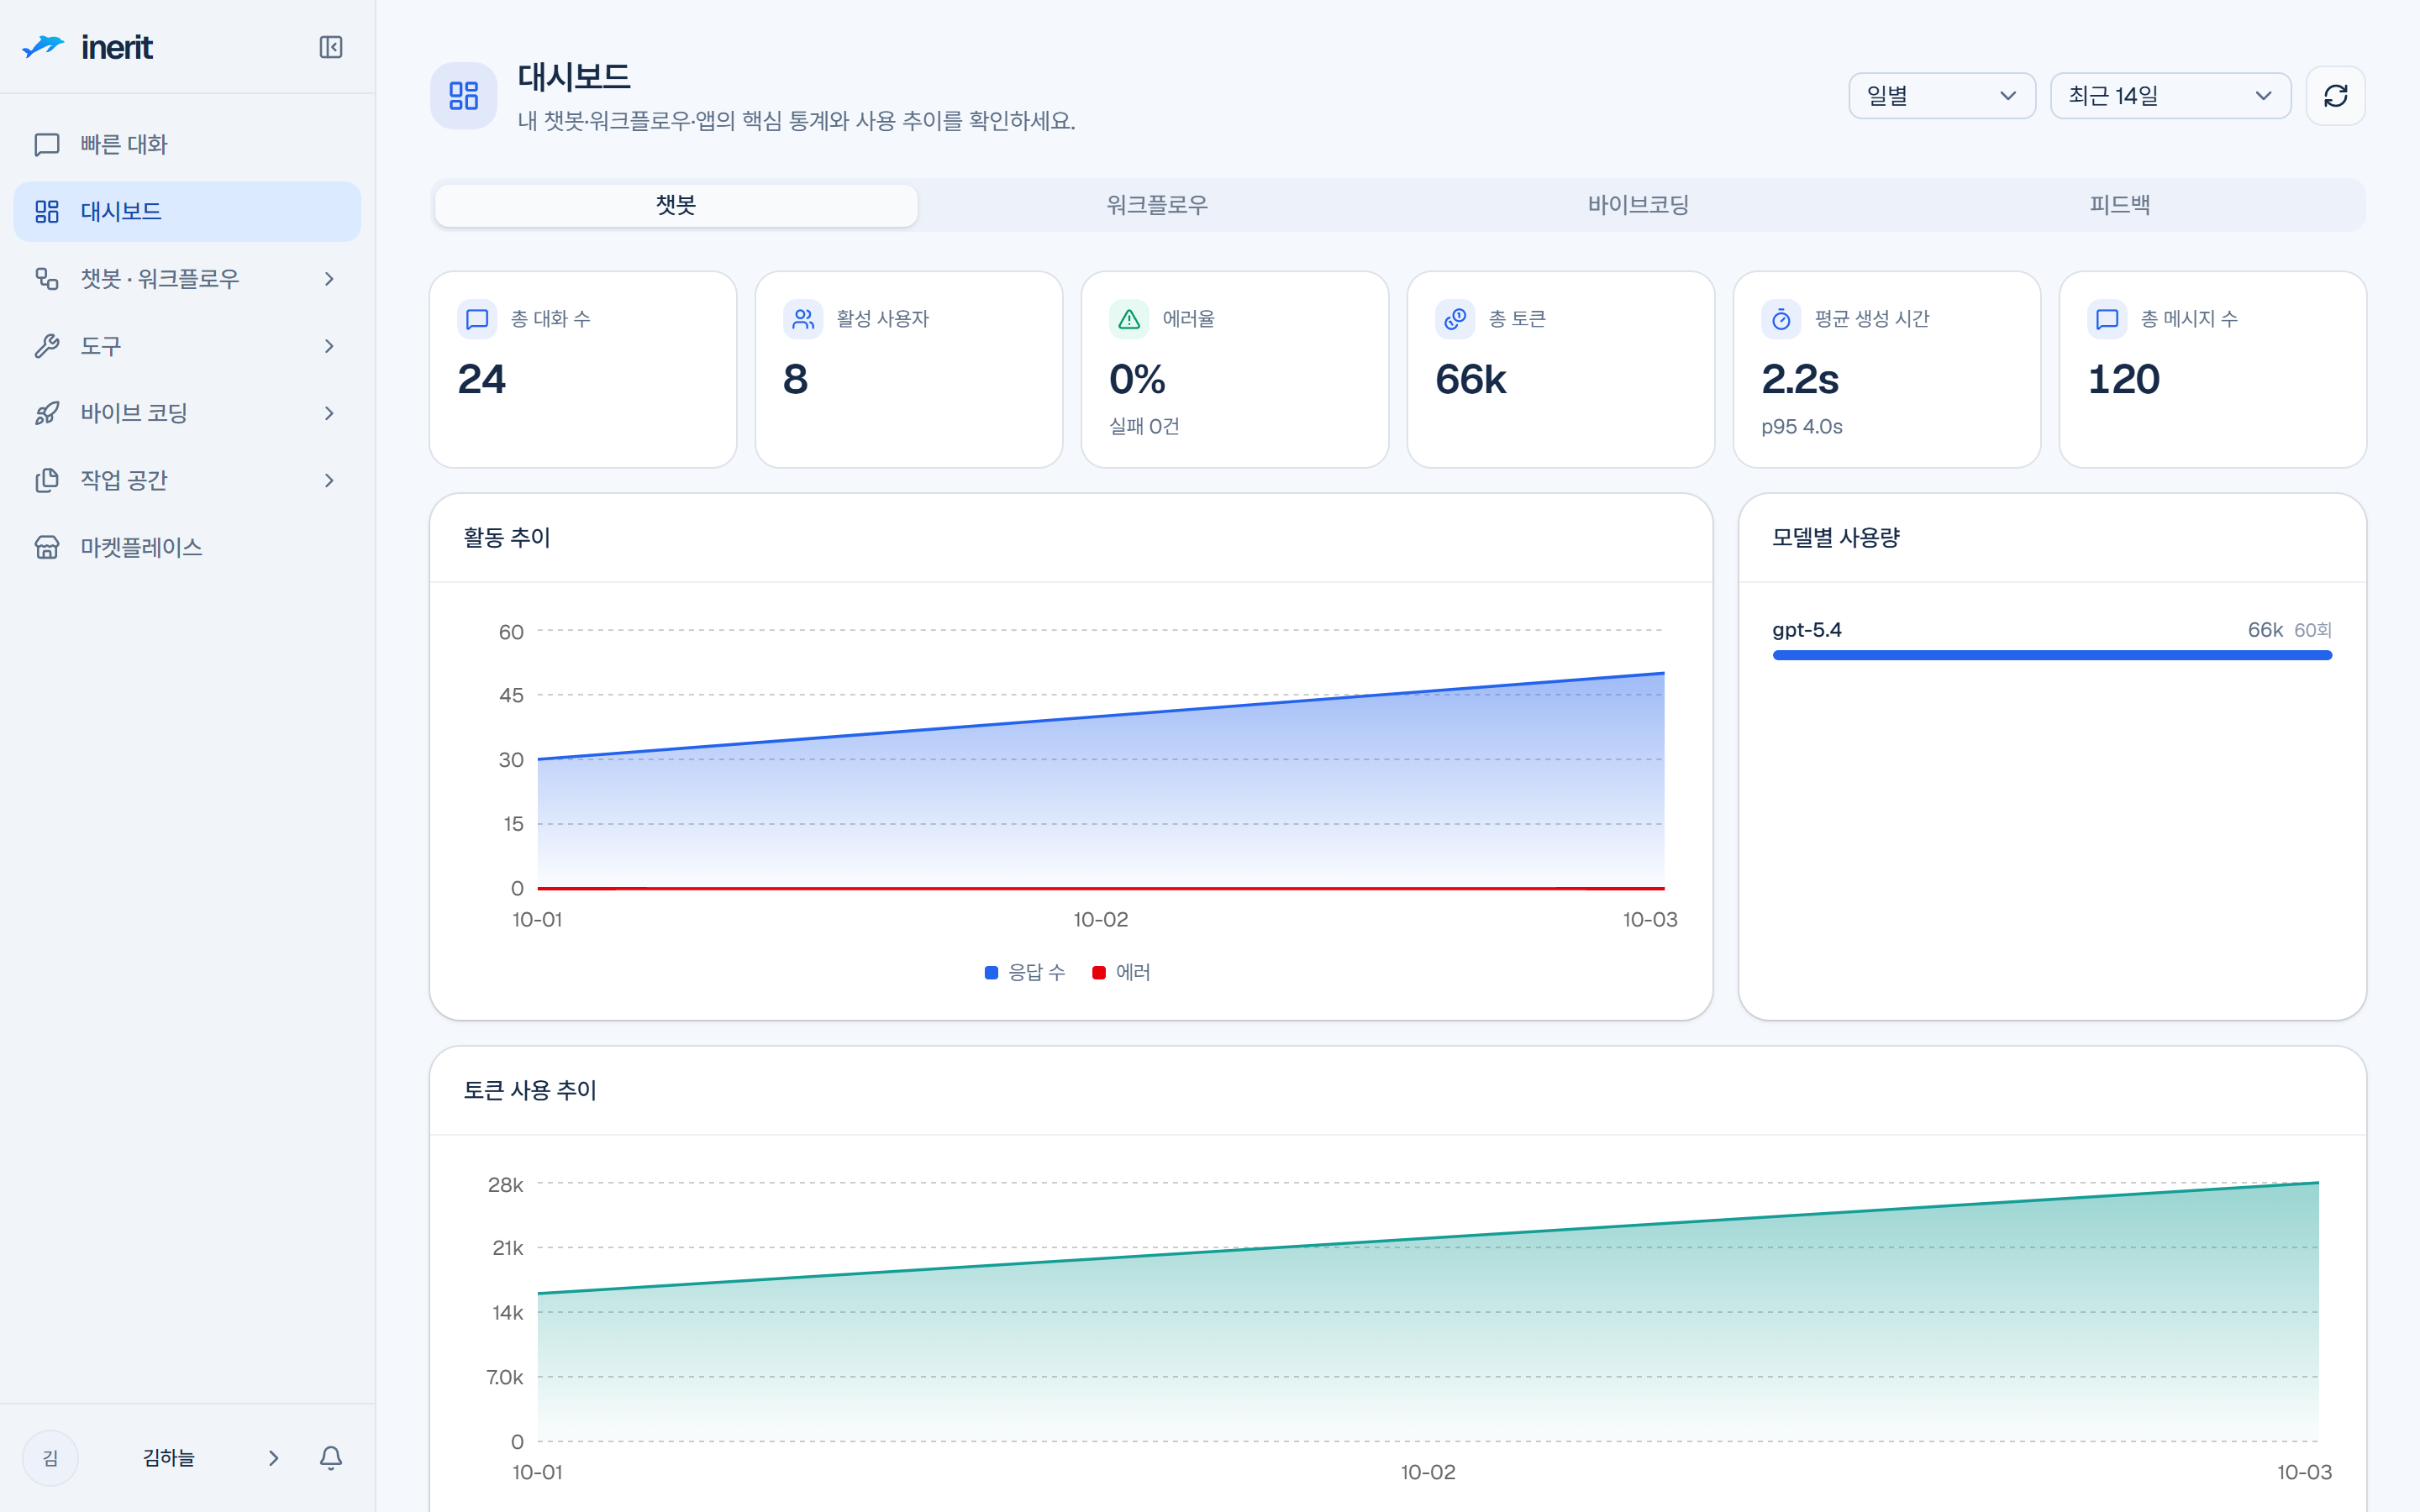Expand the 도구 submenu chevron
The height and width of the screenshot is (1512, 2420).
[x=329, y=346]
